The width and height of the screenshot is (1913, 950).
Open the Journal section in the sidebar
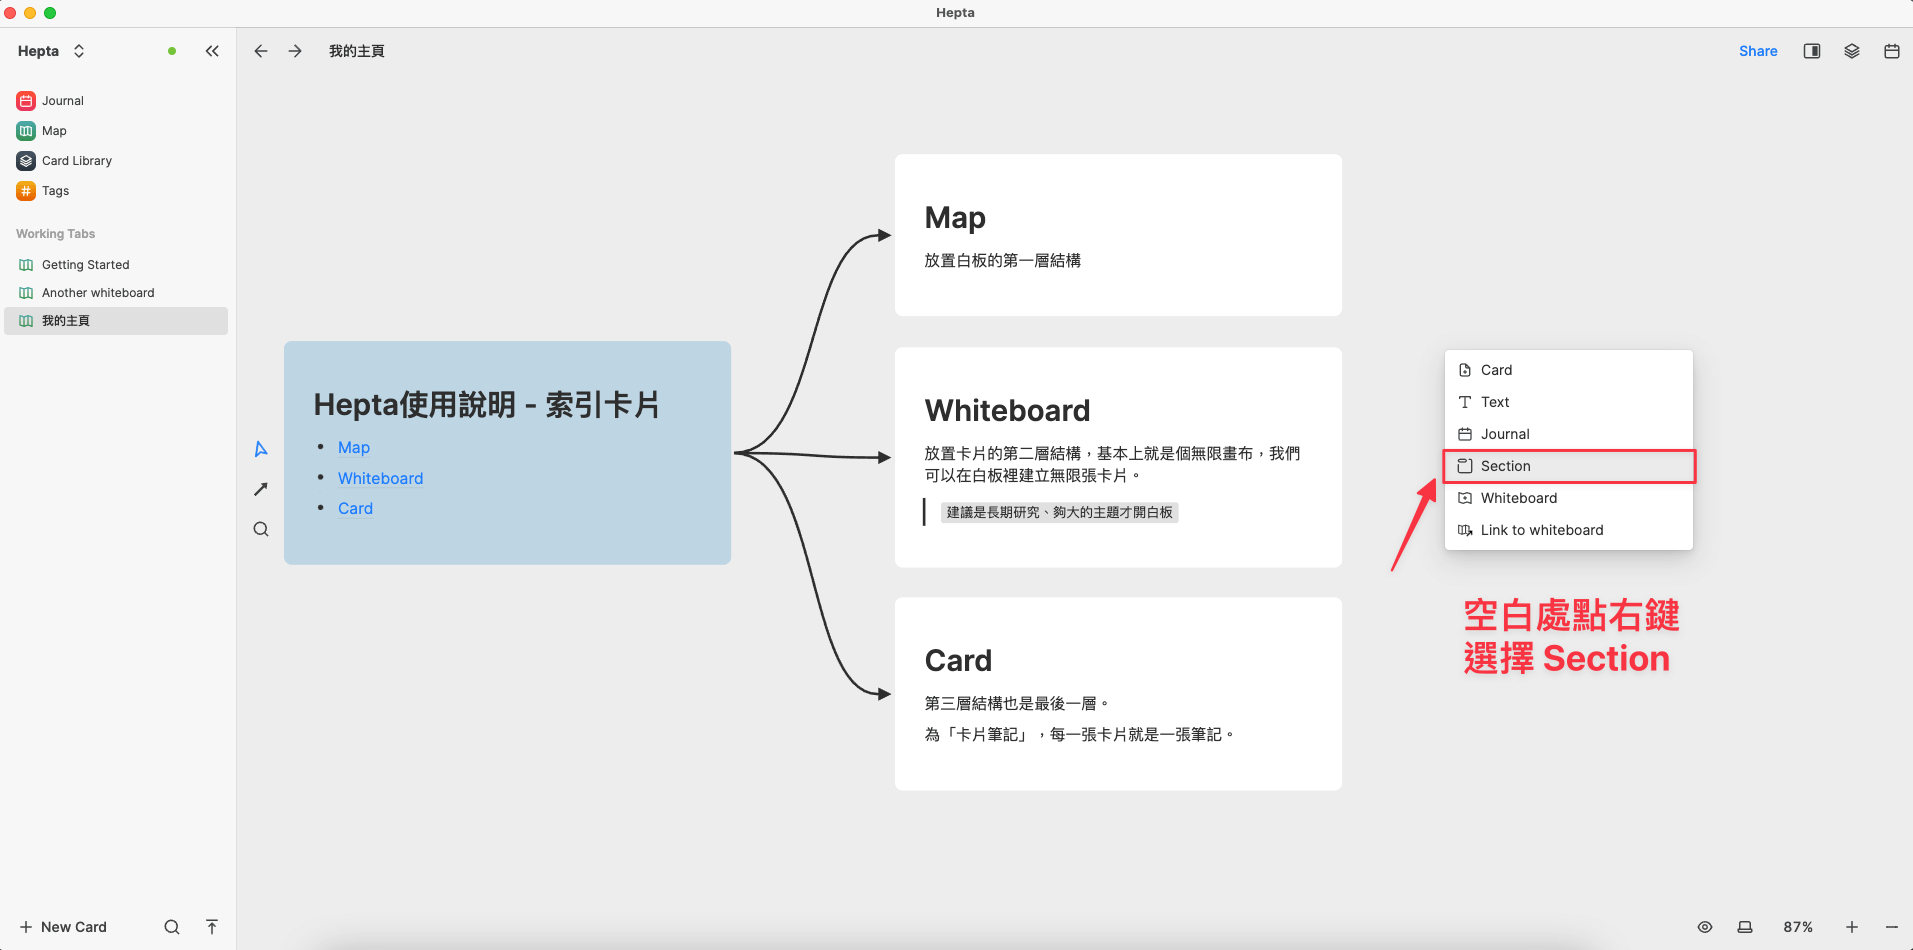click(x=63, y=100)
